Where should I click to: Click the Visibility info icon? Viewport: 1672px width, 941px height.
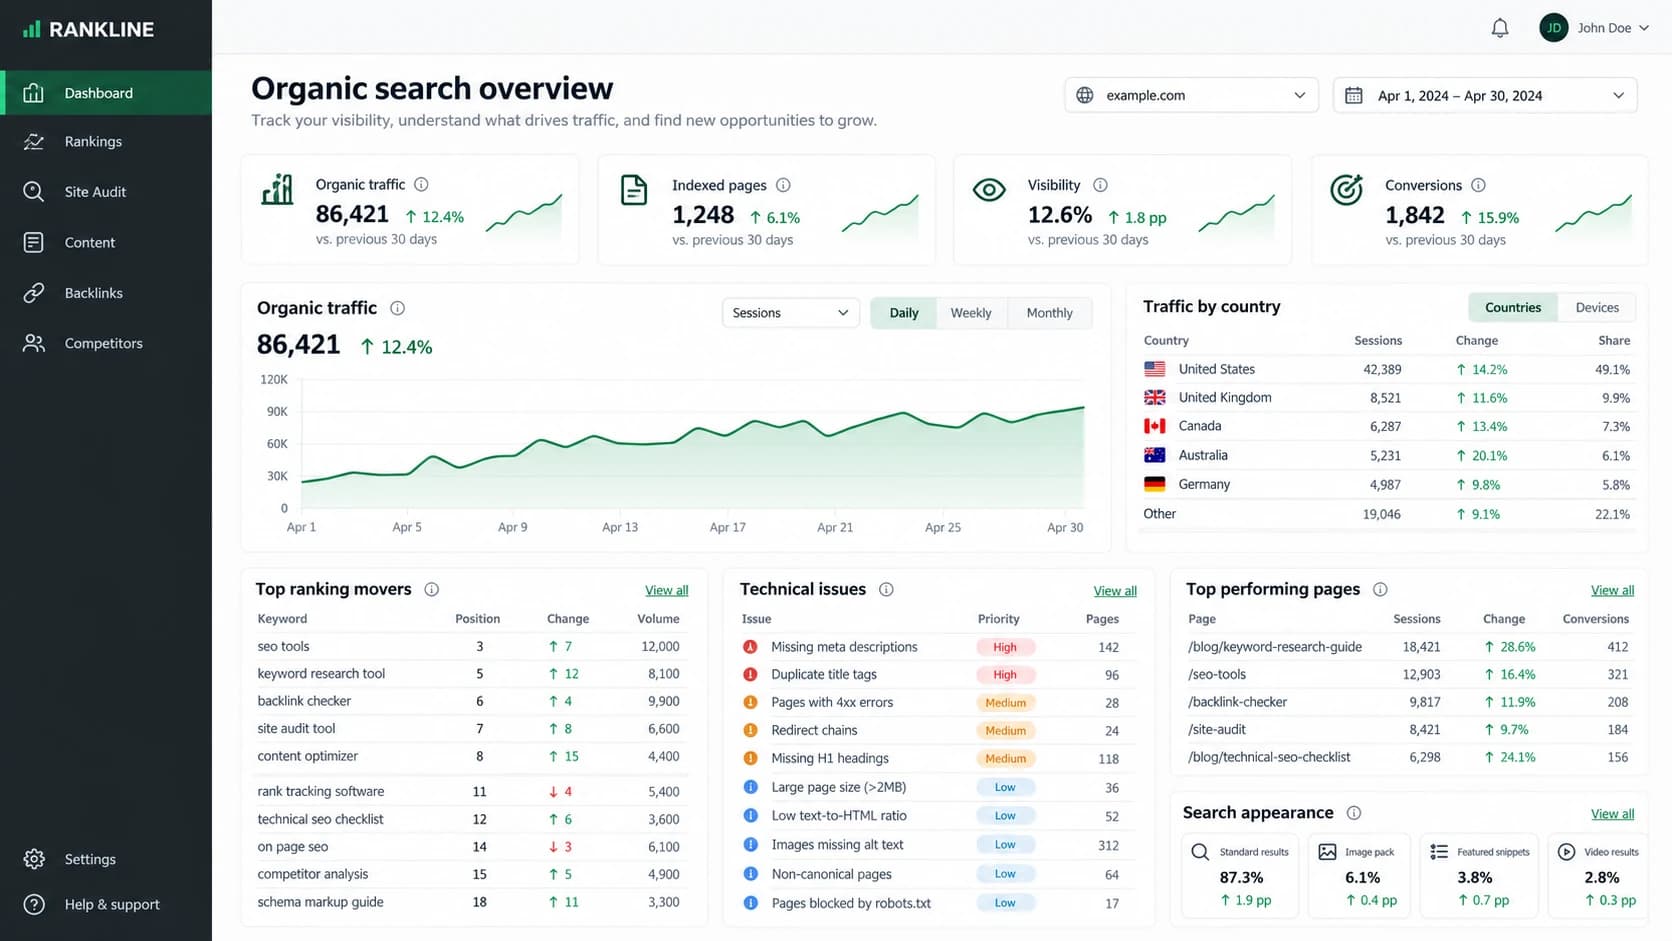coord(1100,185)
